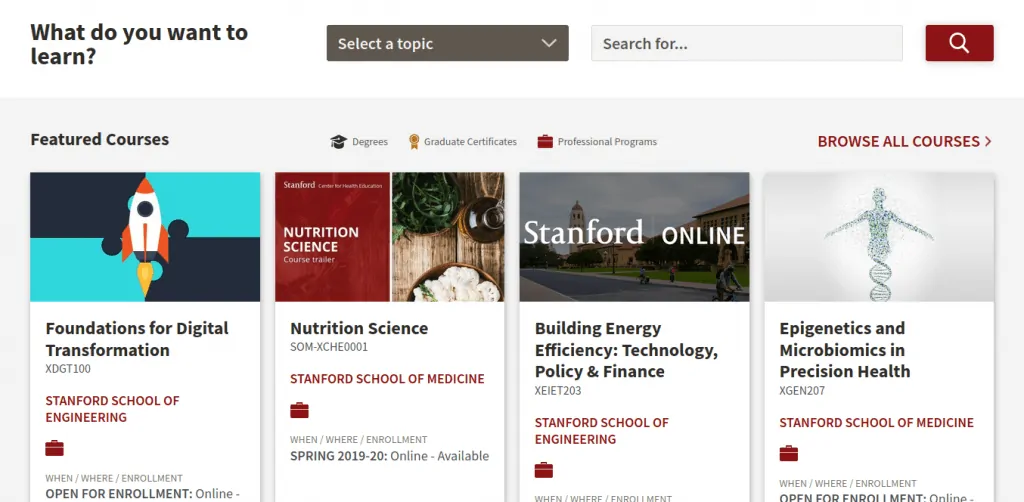
Task: Click the down arrow on topic dropdown
Action: click(549, 43)
